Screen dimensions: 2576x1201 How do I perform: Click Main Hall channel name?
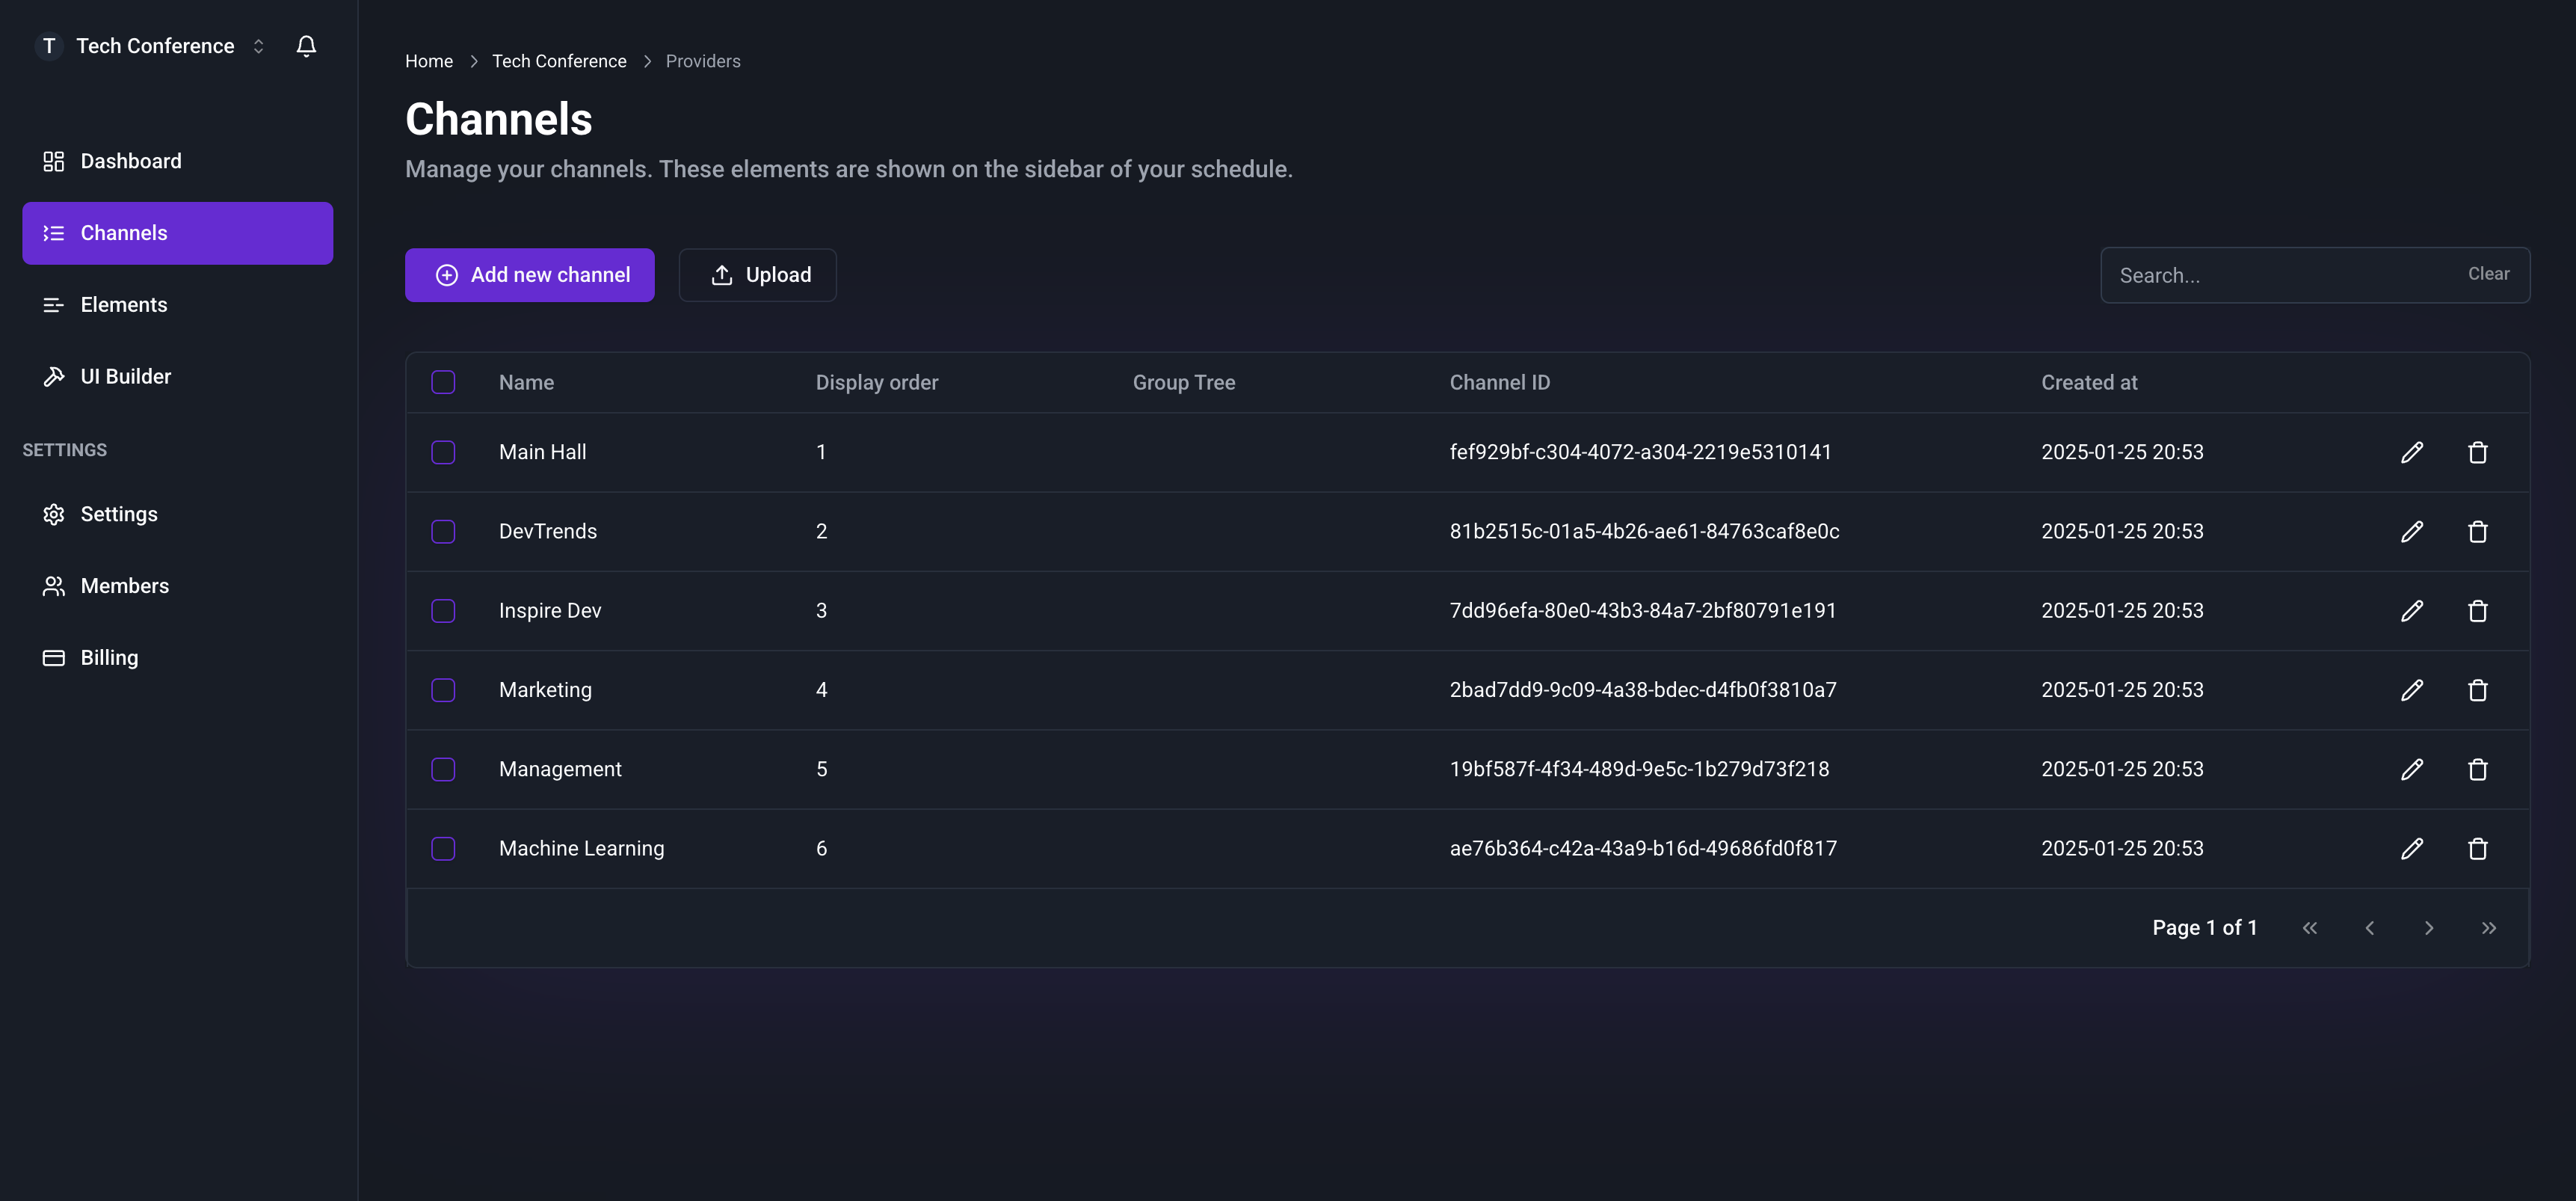[x=542, y=452]
